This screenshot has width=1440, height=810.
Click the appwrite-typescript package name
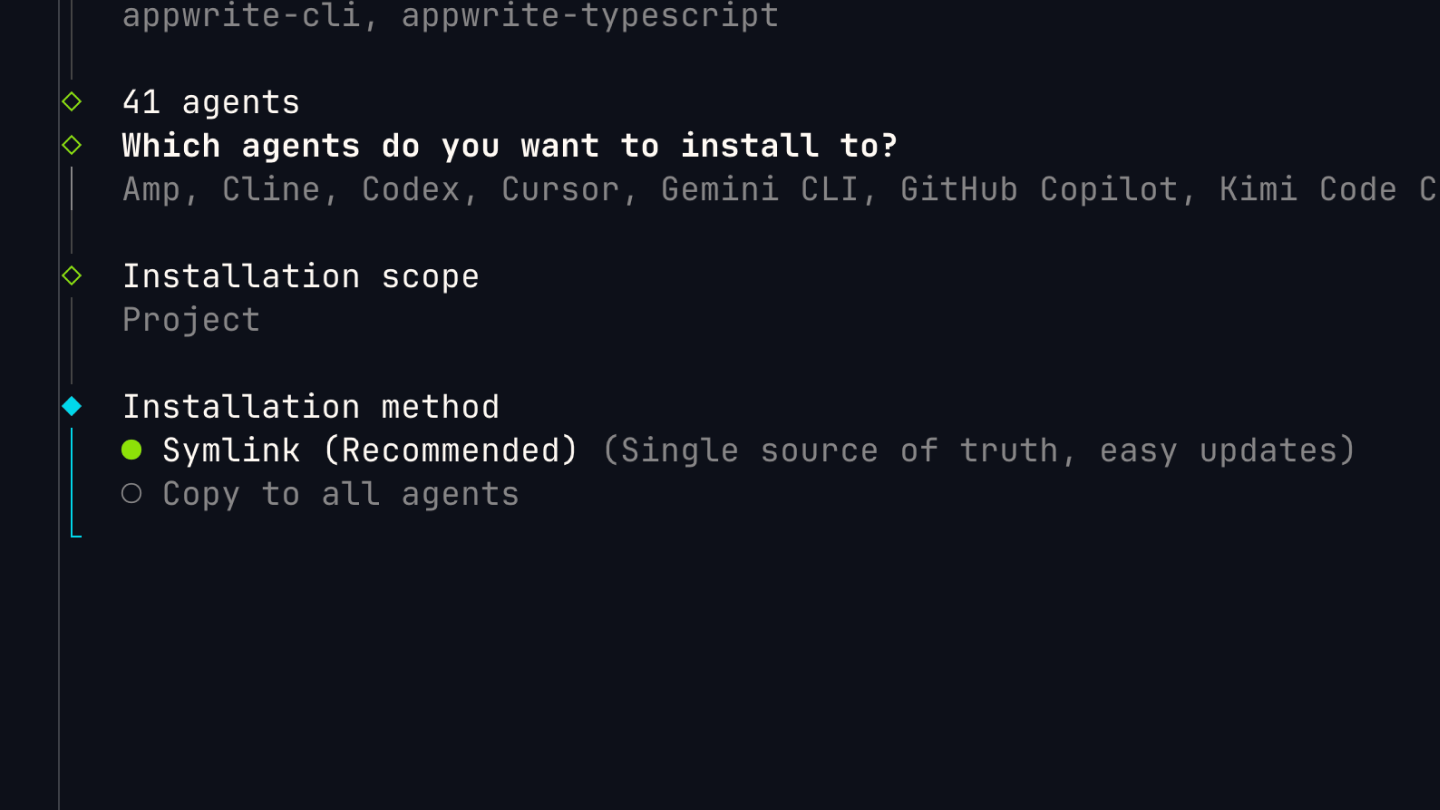click(x=590, y=15)
